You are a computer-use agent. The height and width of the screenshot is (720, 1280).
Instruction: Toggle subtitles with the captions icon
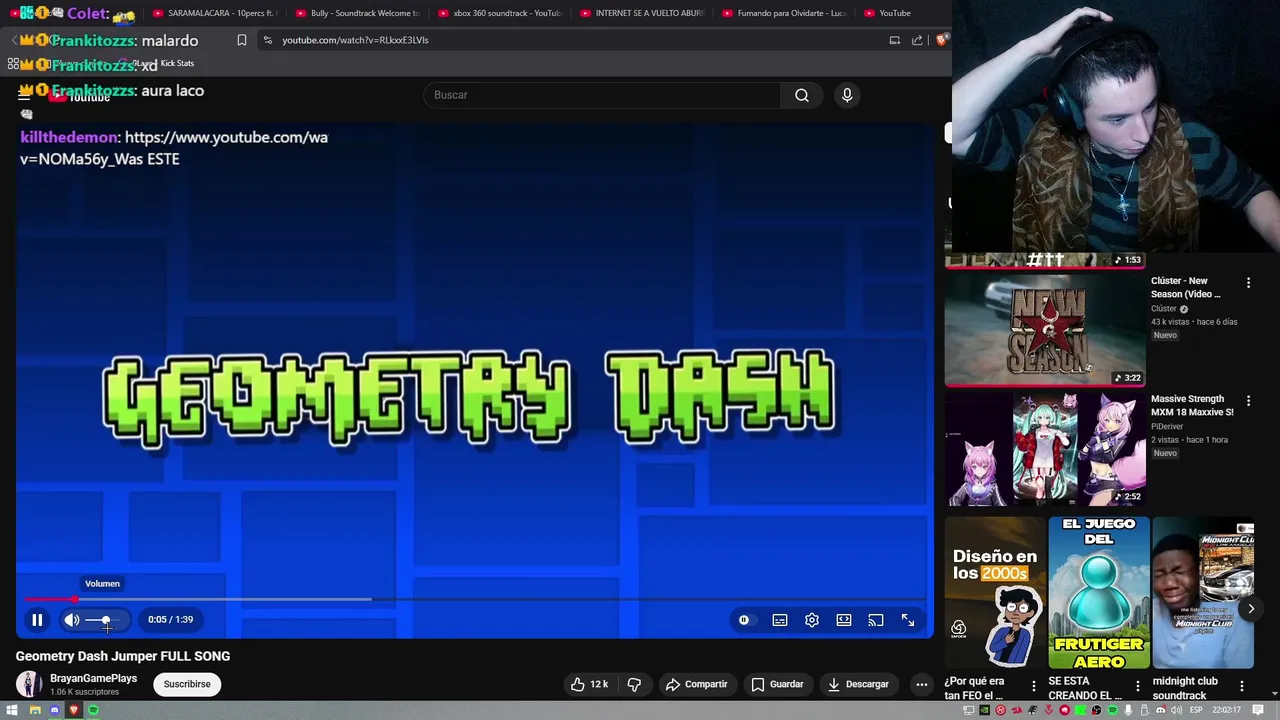pyautogui.click(x=780, y=620)
